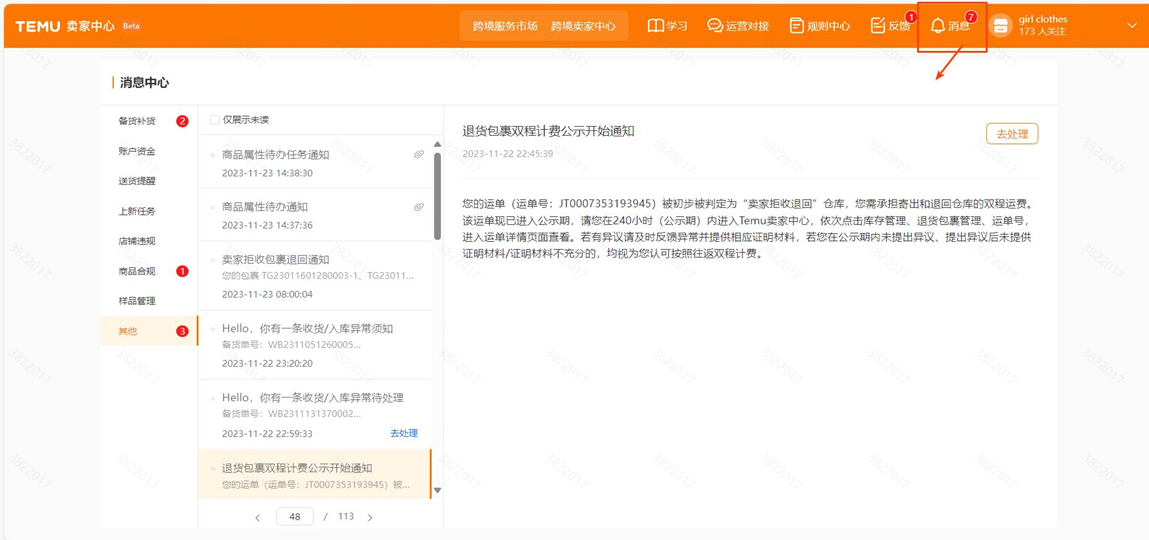Expand the account dropdown arrow
Screen dimensions: 1149x540
[x=1131, y=26]
